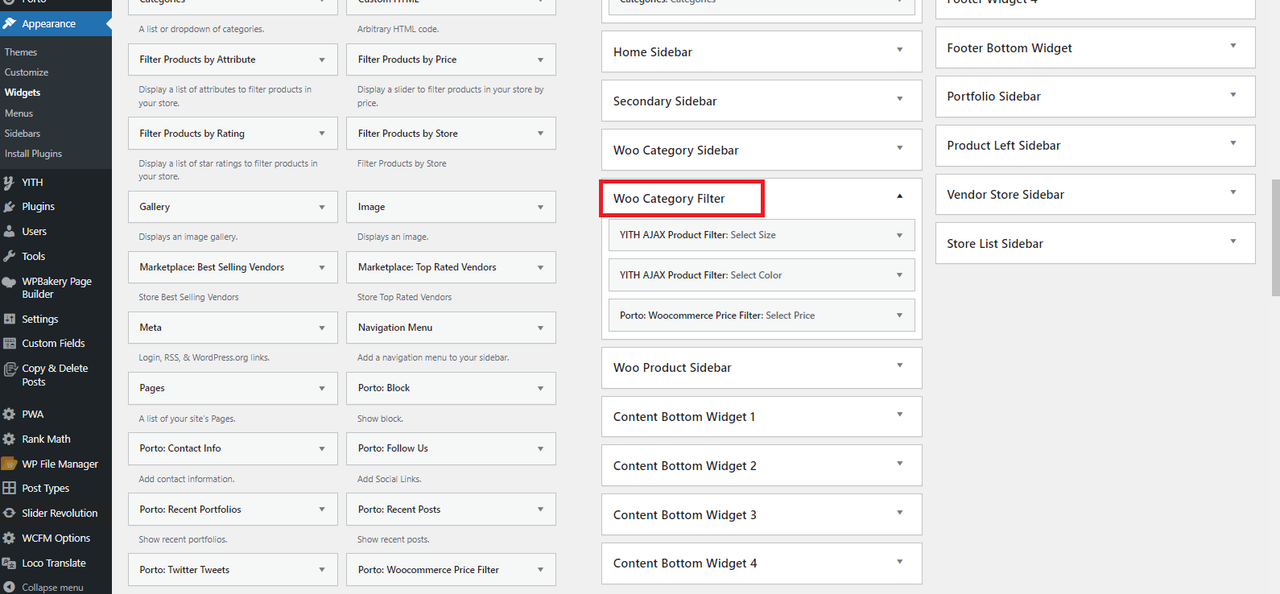Click the Collapse menu arrow icon
Image resolution: width=1280 pixels, height=594 pixels.
click(10, 587)
